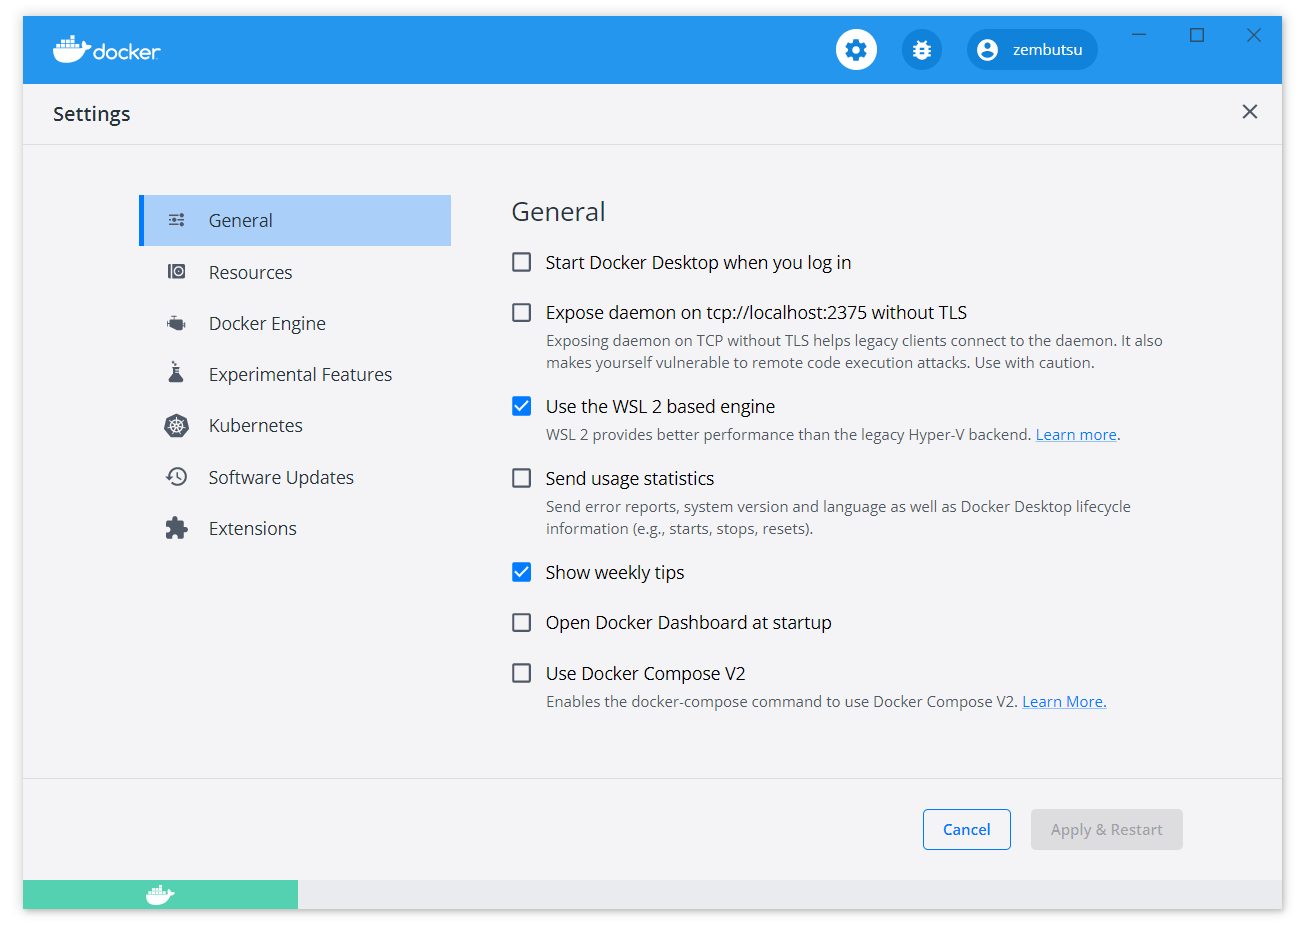Close the Settings panel with X
1310x932 pixels.
(1250, 112)
